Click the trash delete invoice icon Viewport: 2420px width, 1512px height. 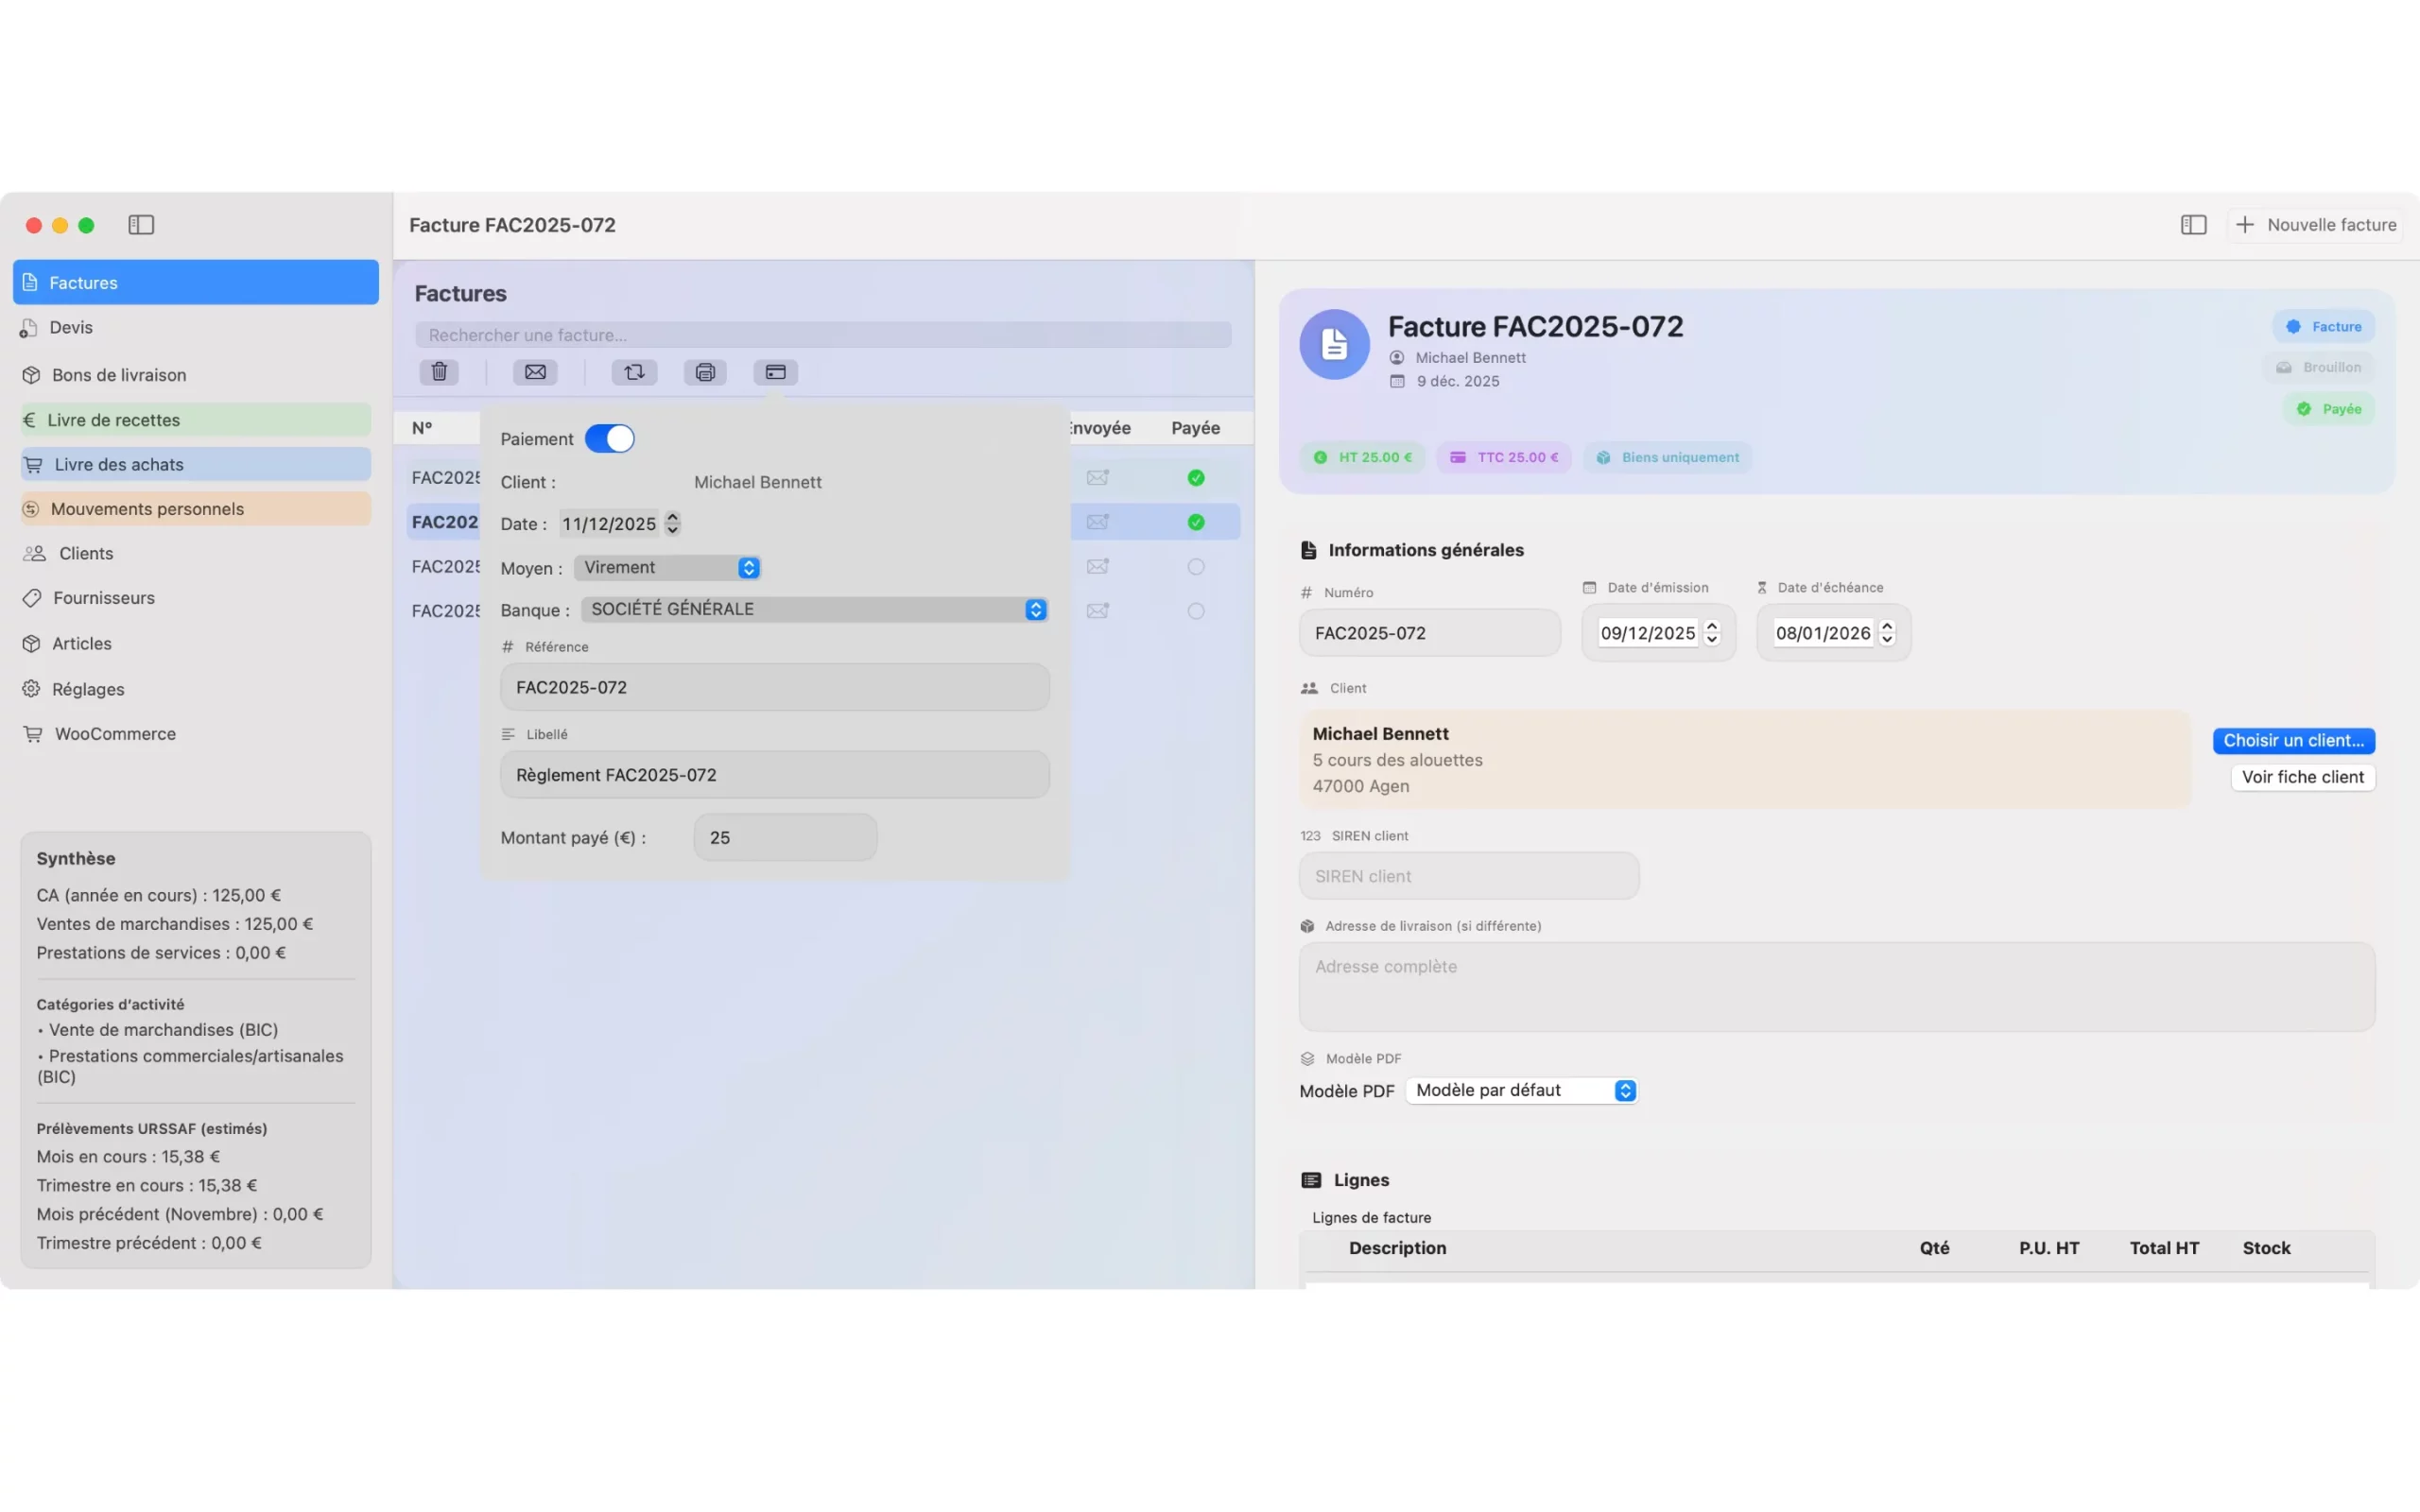tap(439, 372)
